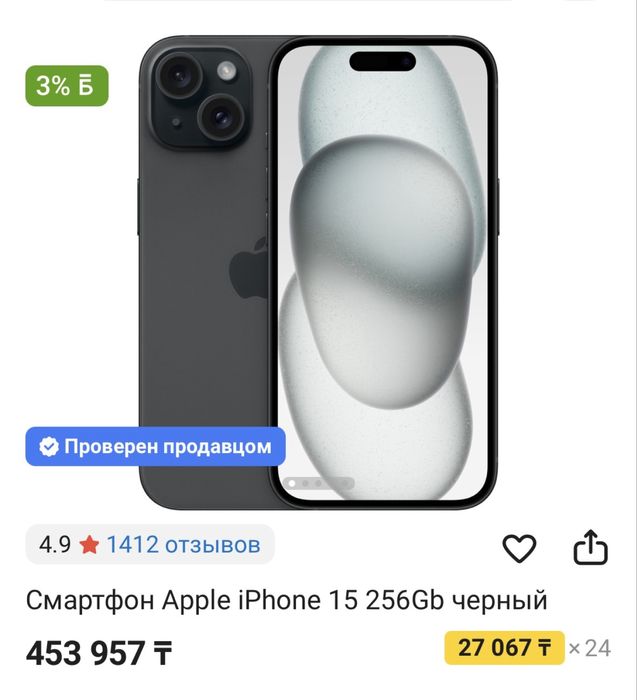Tap the yellow 27 067 ₸ installment badge

[504, 648]
